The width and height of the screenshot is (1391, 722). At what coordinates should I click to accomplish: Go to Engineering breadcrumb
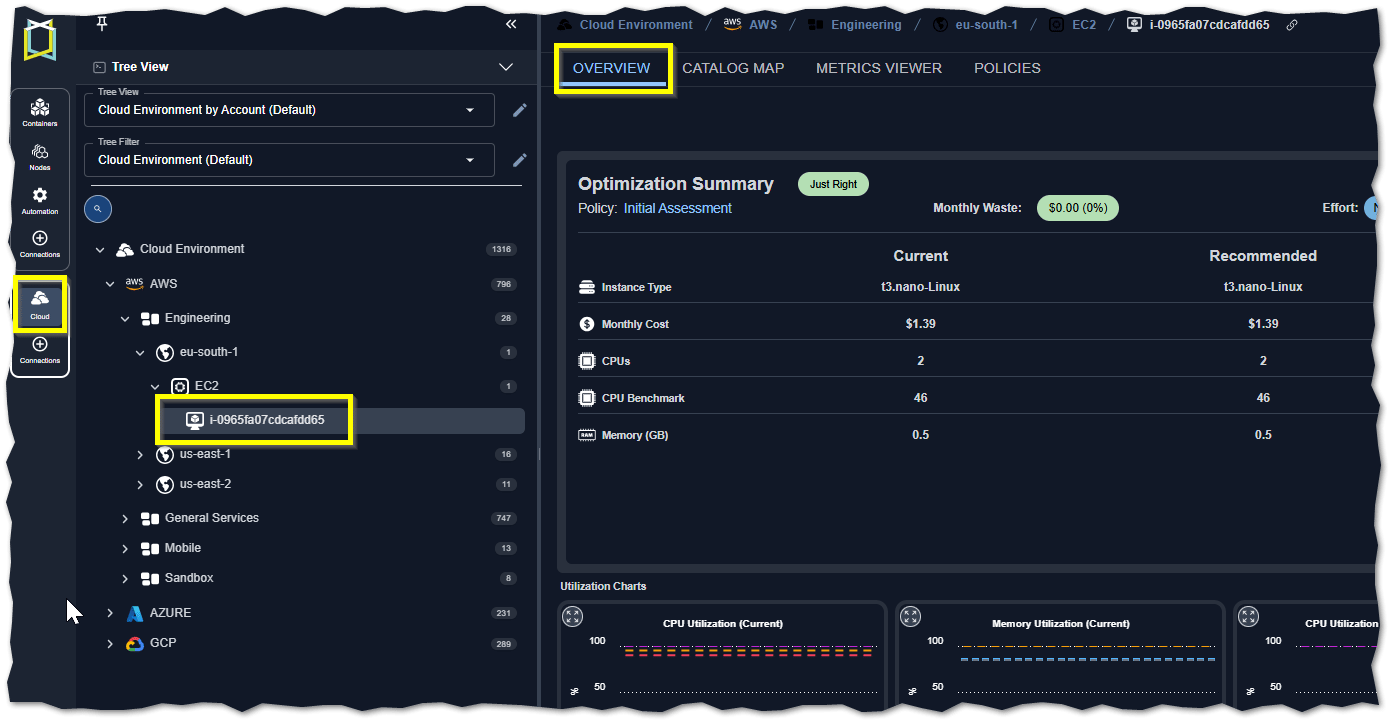click(866, 25)
